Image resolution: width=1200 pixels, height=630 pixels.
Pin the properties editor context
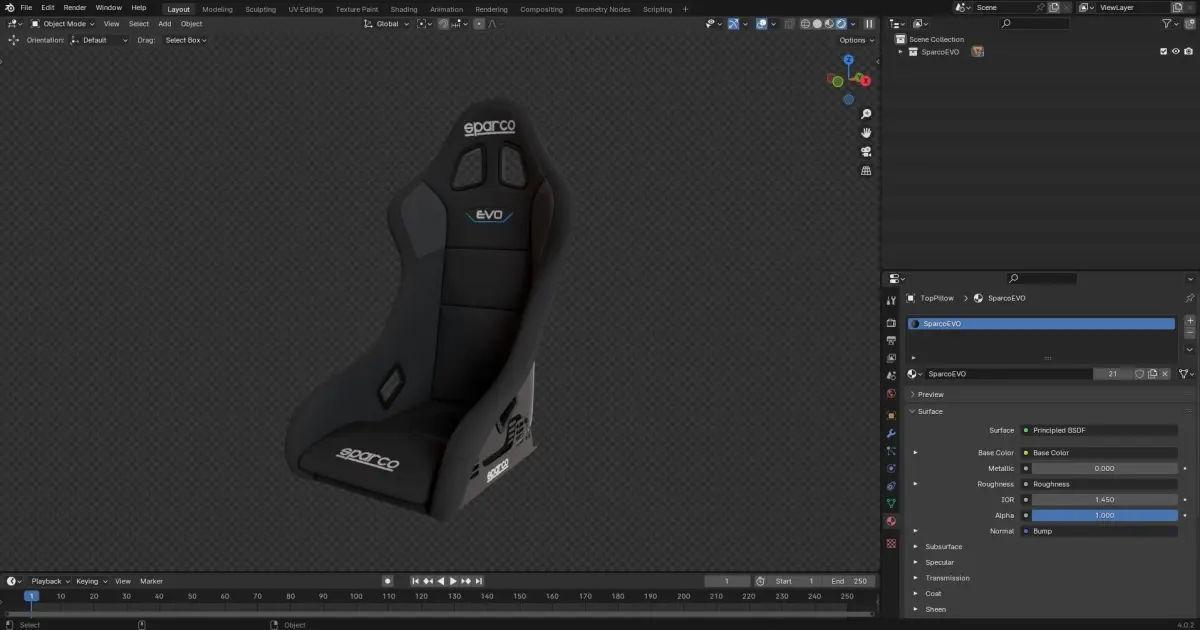tap(1189, 298)
